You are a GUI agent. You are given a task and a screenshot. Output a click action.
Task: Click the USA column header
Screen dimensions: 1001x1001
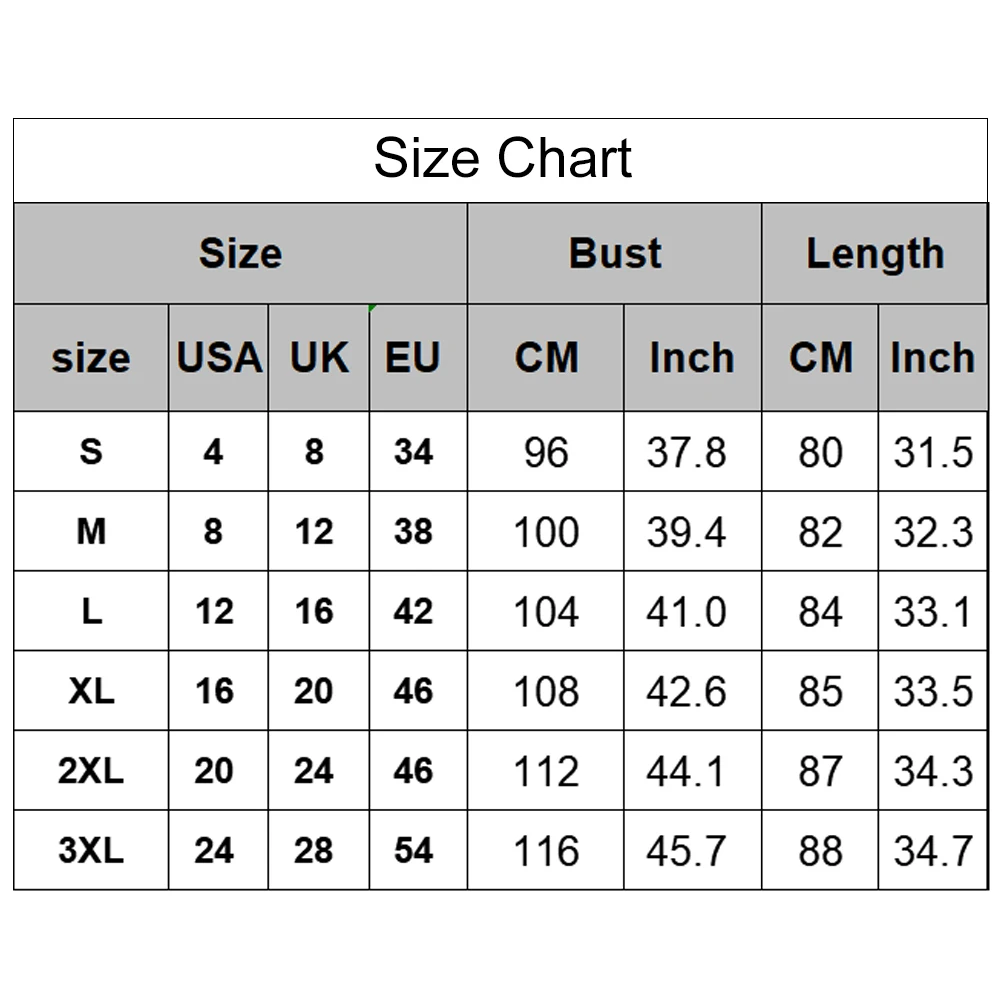[219, 358]
